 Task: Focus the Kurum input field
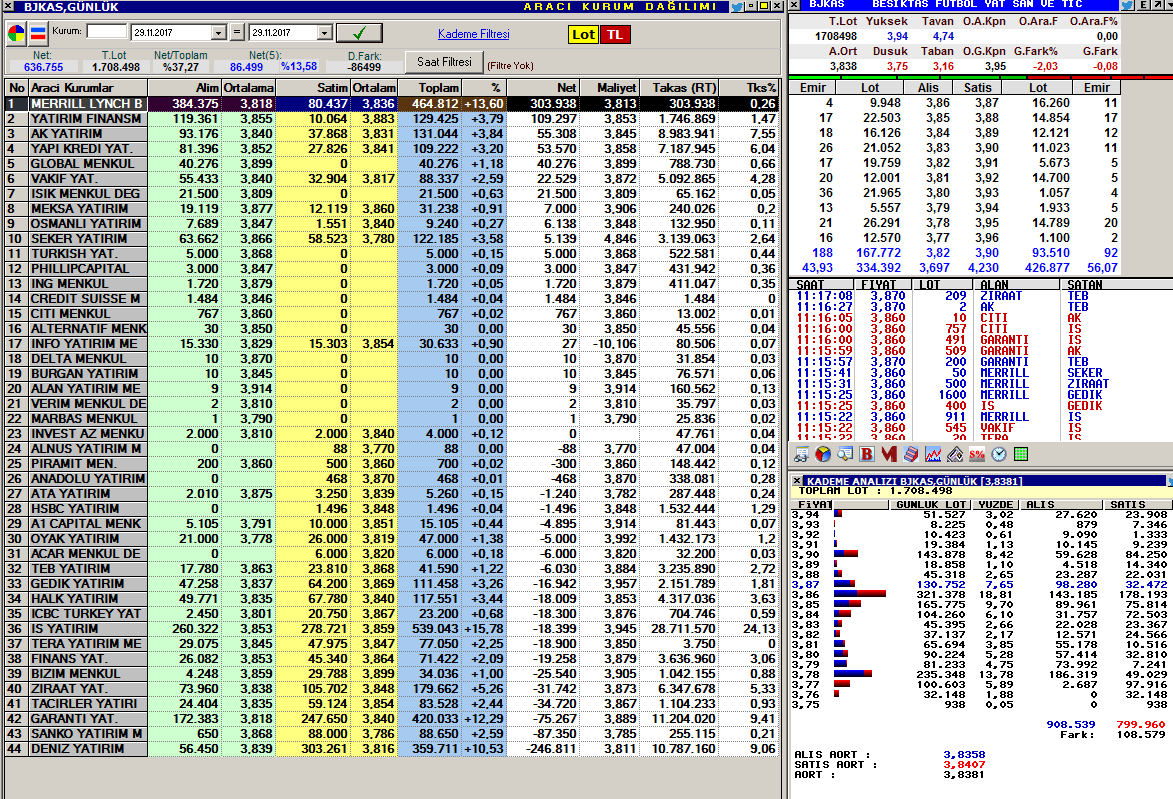point(107,31)
